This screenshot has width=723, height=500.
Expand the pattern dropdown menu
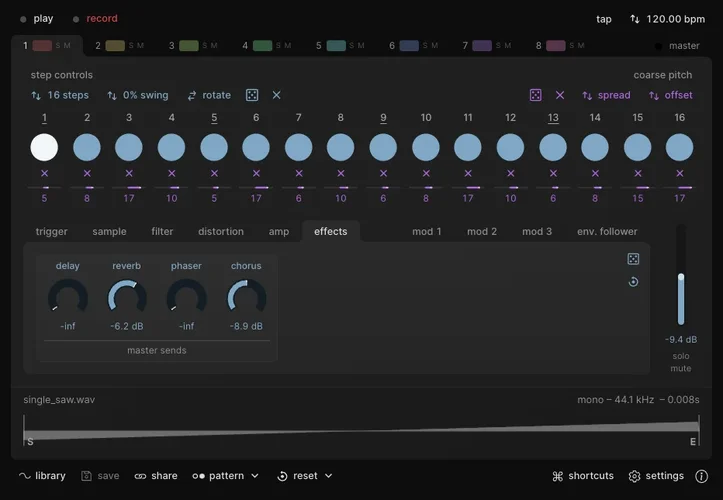click(226, 476)
